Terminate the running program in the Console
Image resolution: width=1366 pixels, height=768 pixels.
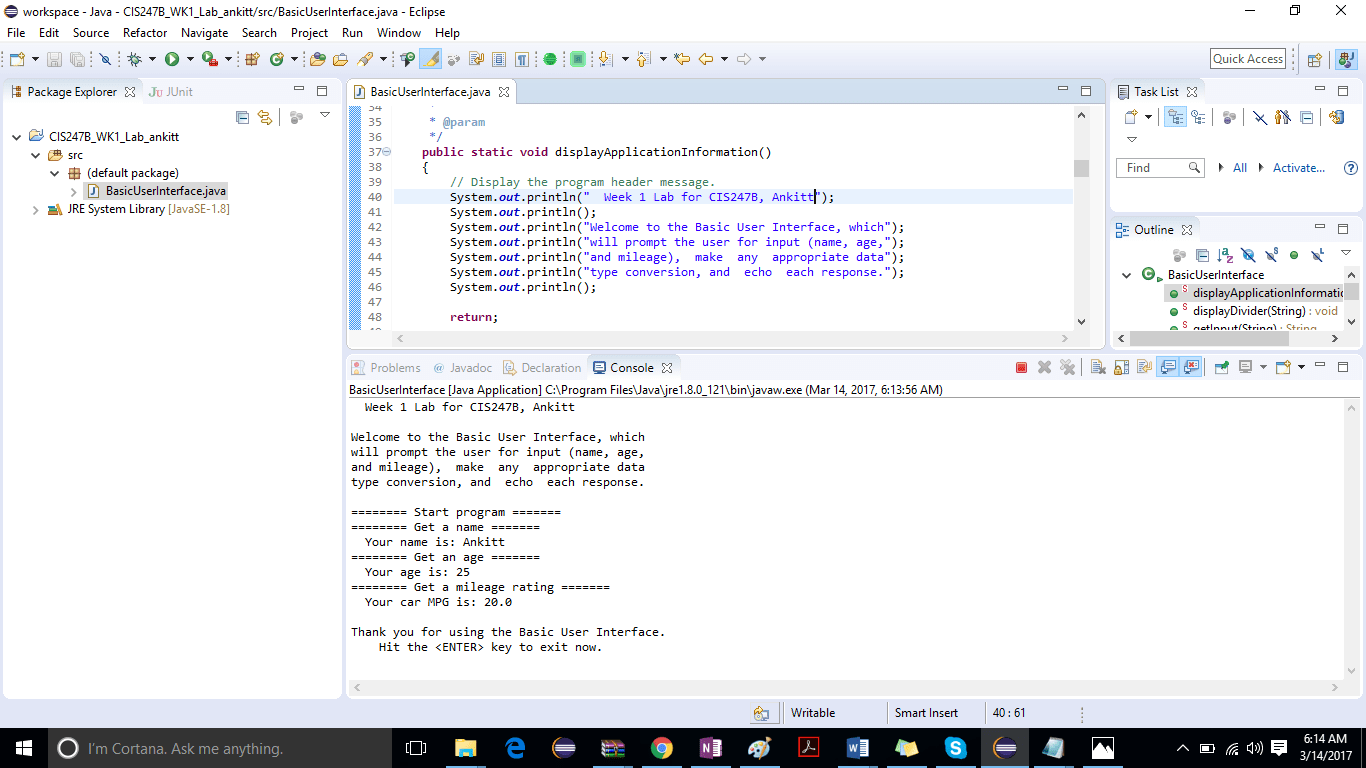(x=1021, y=367)
